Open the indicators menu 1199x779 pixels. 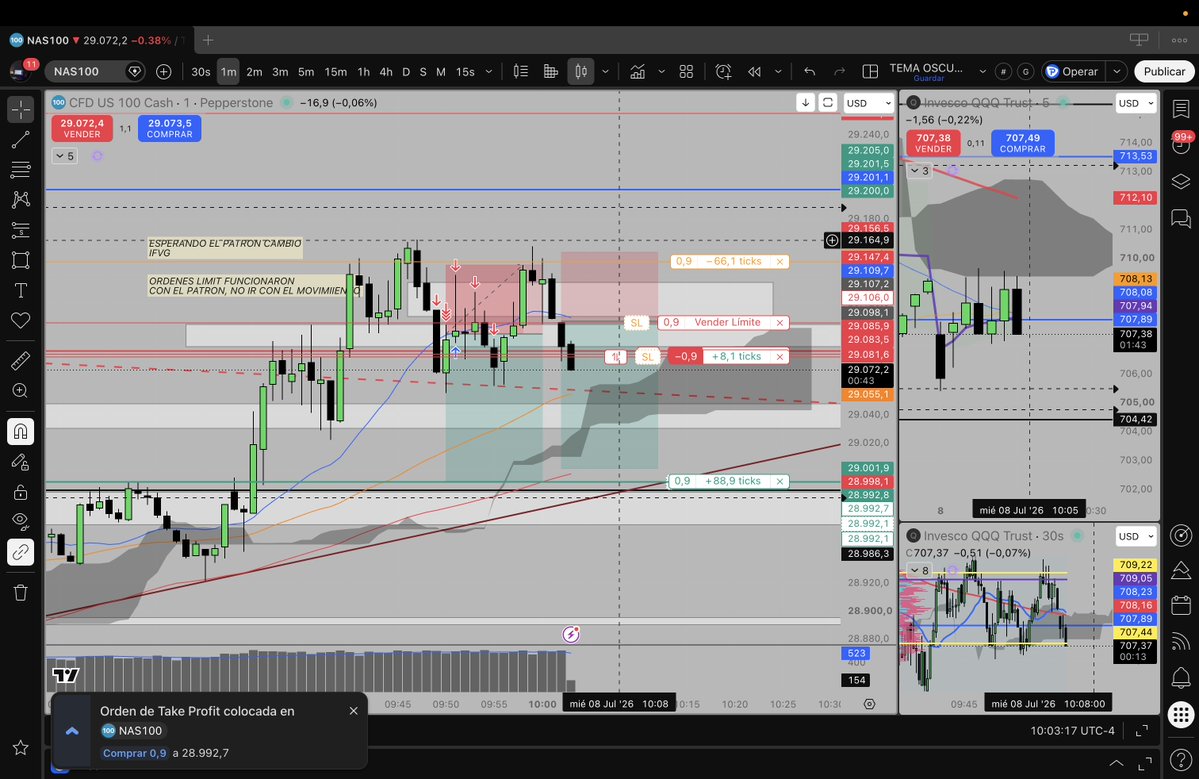click(637, 72)
